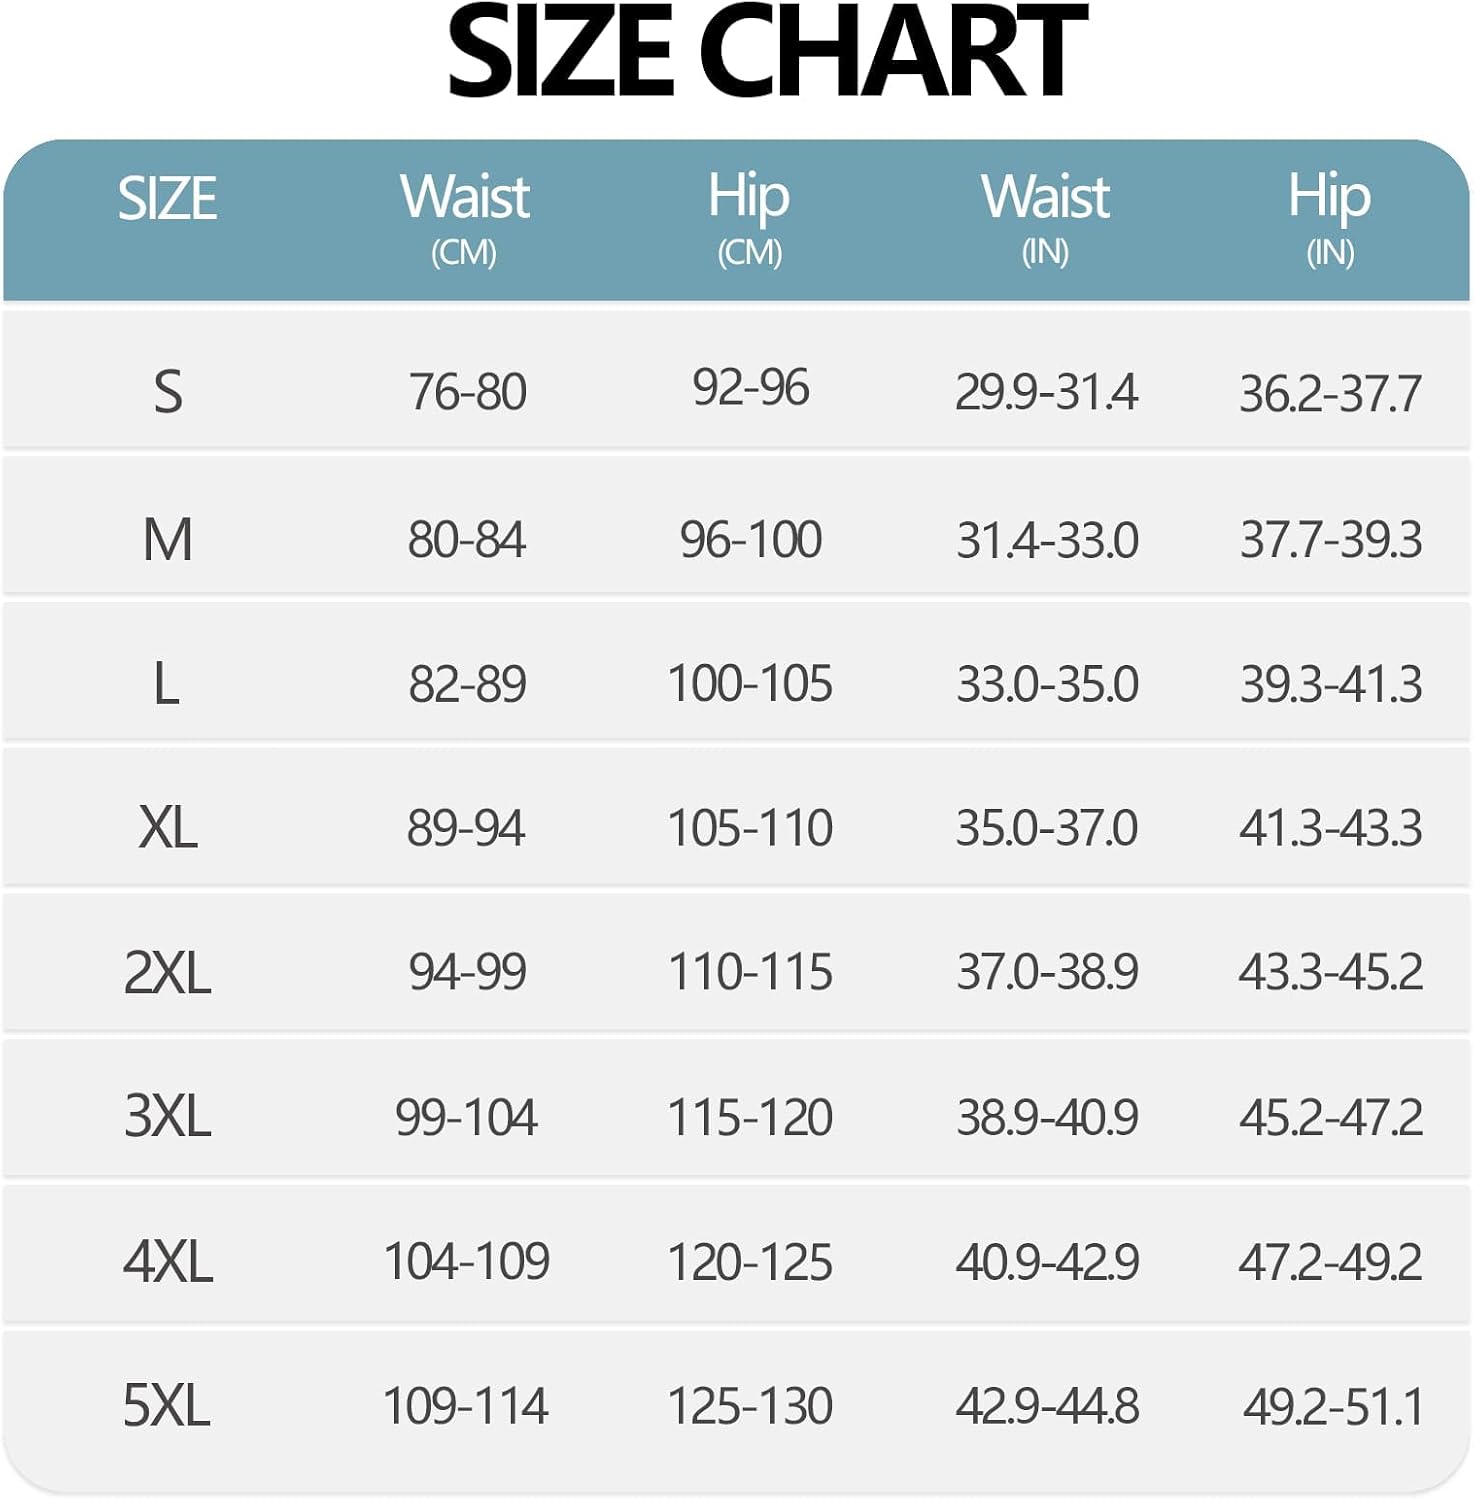
Task: Select the SIZE column header
Action: tap(167, 198)
